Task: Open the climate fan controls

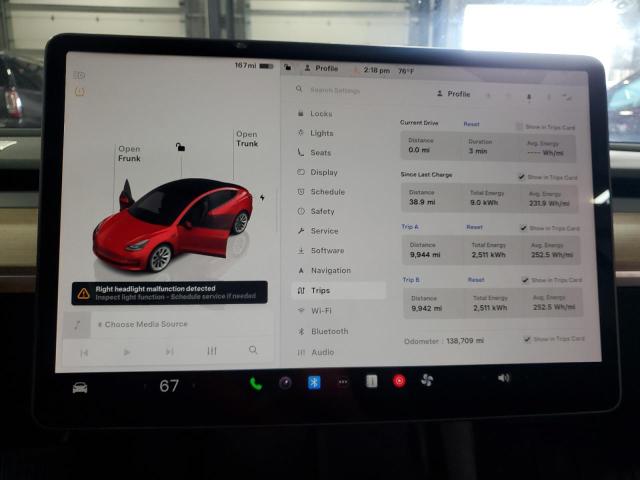Action: [x=427, y=380]
